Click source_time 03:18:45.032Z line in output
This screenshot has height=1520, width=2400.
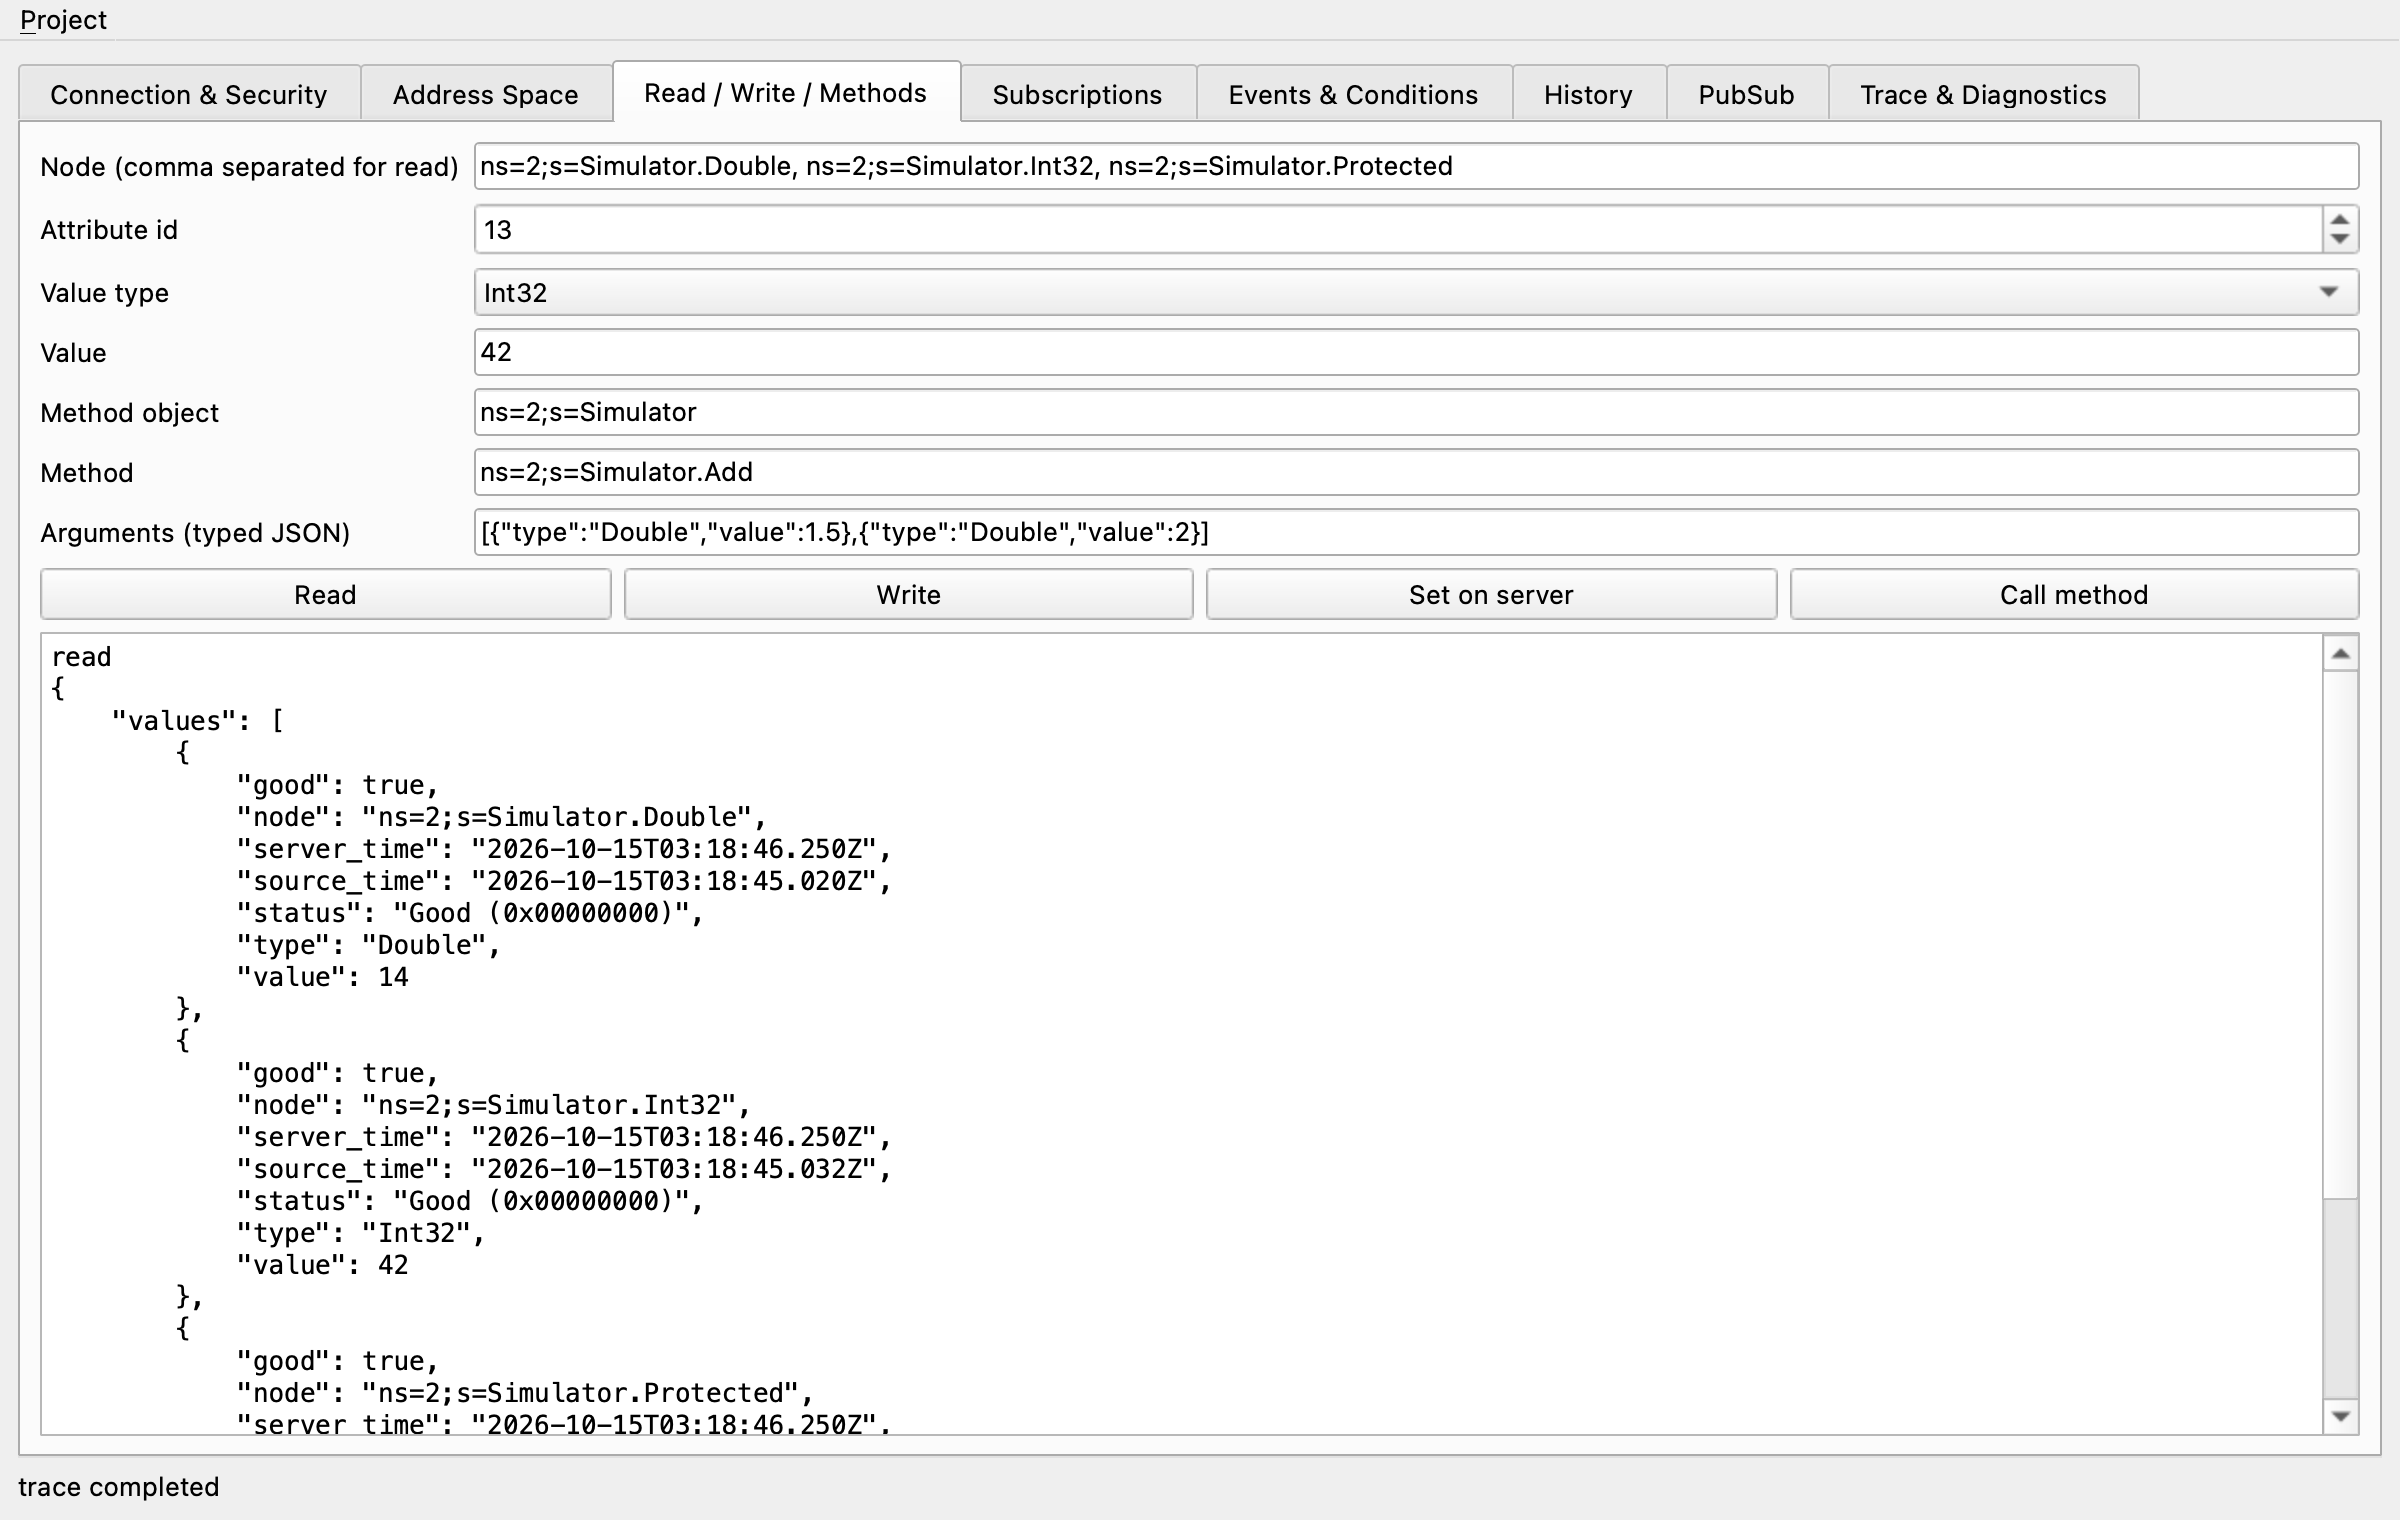564,1169
